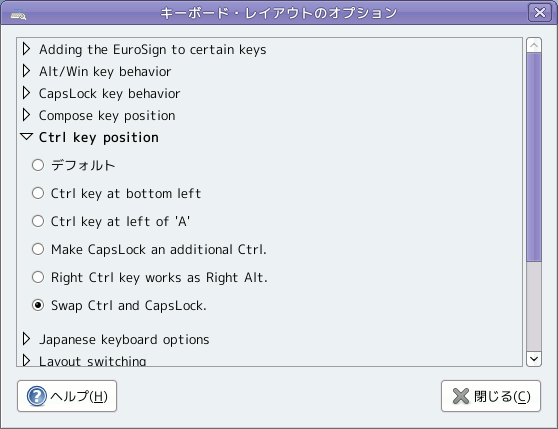The image size is (558, 429).
Task: Select Ctrl key at bottom left
Action: (x=38, y=193)
